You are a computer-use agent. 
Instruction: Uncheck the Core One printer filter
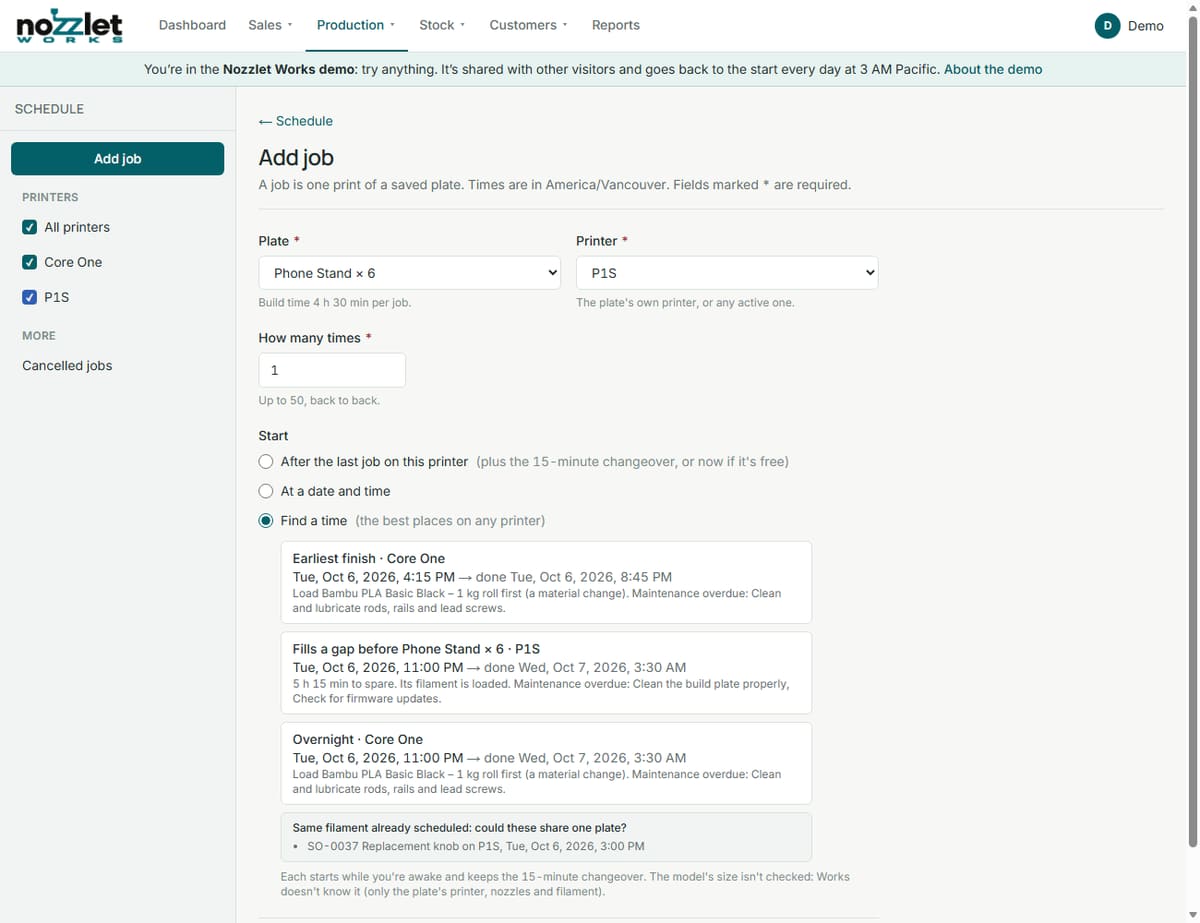pos(30,262)
